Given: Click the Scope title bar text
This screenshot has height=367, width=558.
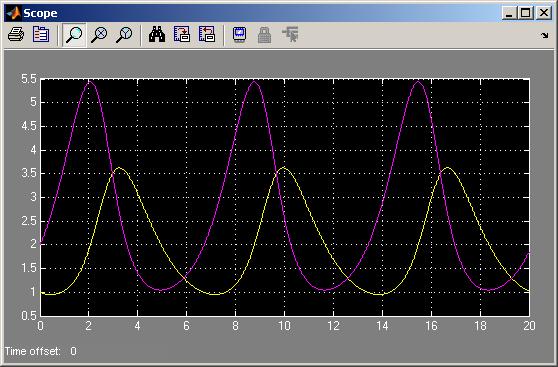Looking at the screenshot, I should click(x=40, y=14).
